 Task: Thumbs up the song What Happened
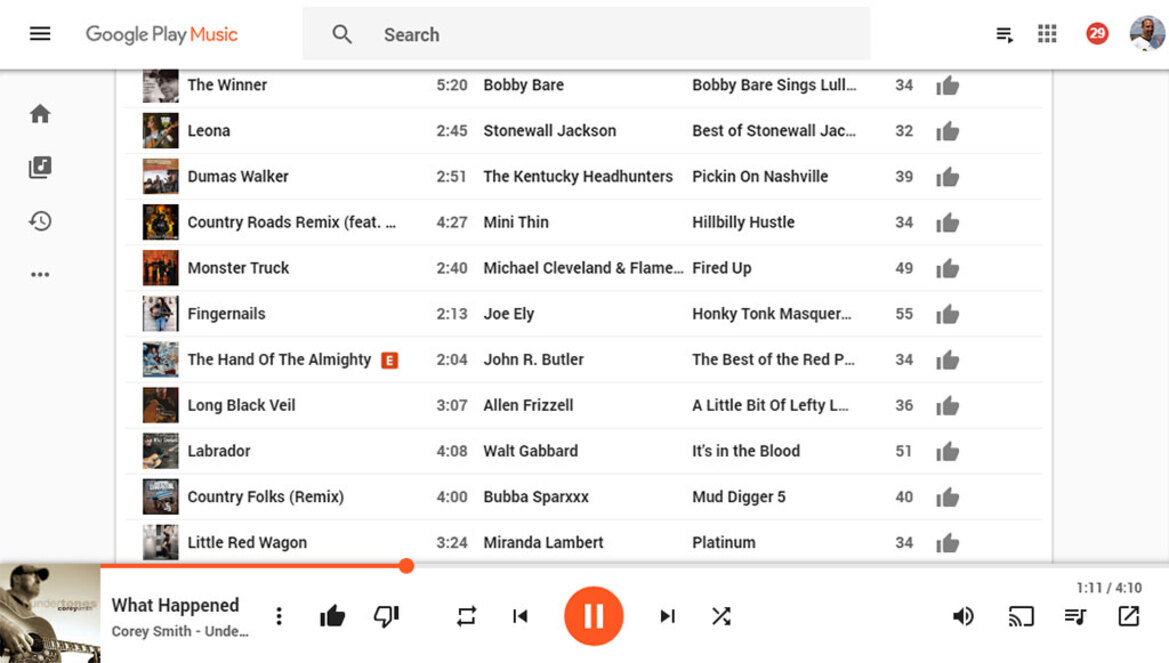[332, 616]
